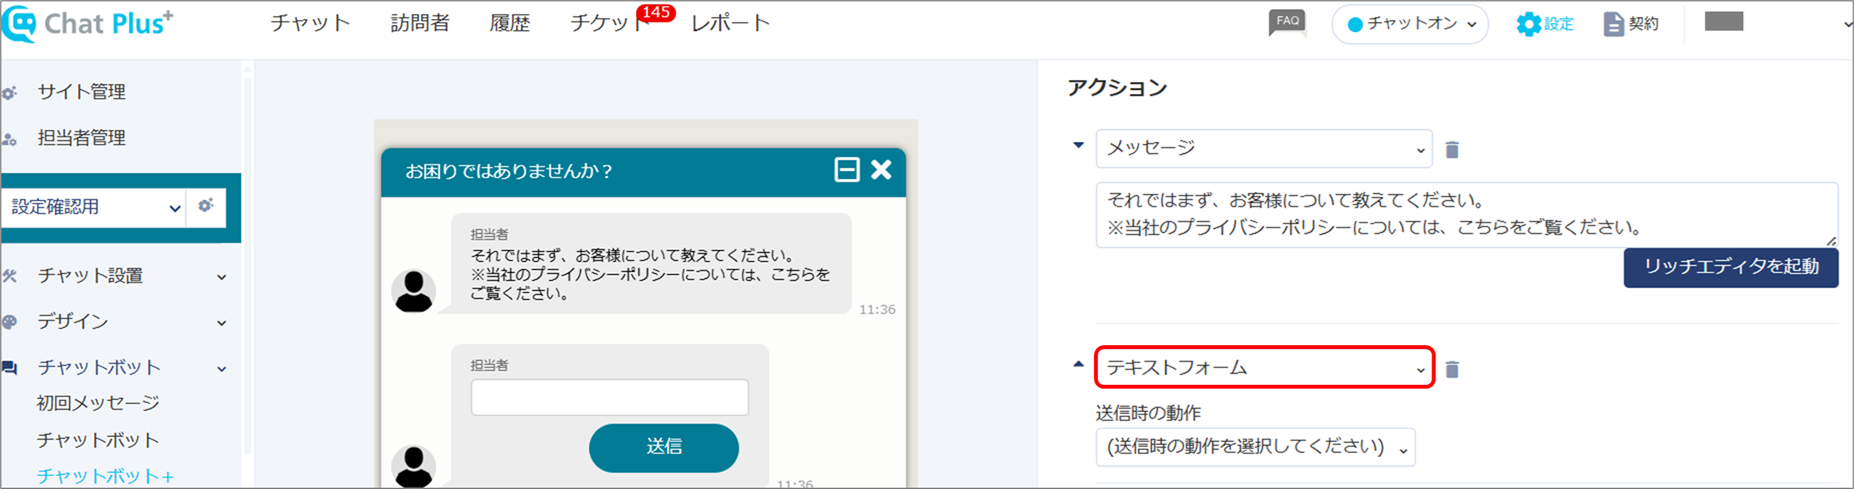The width and height of the screenshot is (1854, 489).
Task: Delete the テキストフォーム action with trash icon
Action: [1452, 369]
